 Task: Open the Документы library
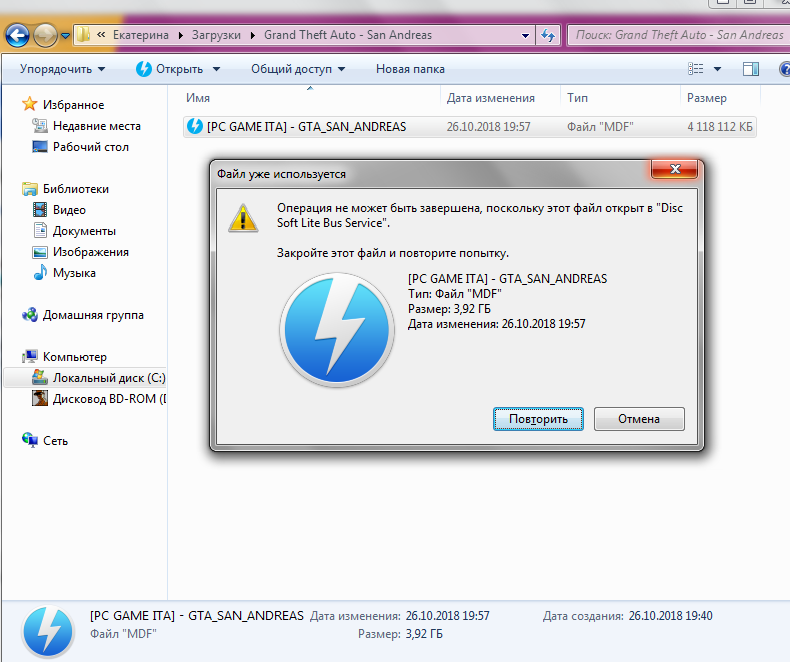84,231
